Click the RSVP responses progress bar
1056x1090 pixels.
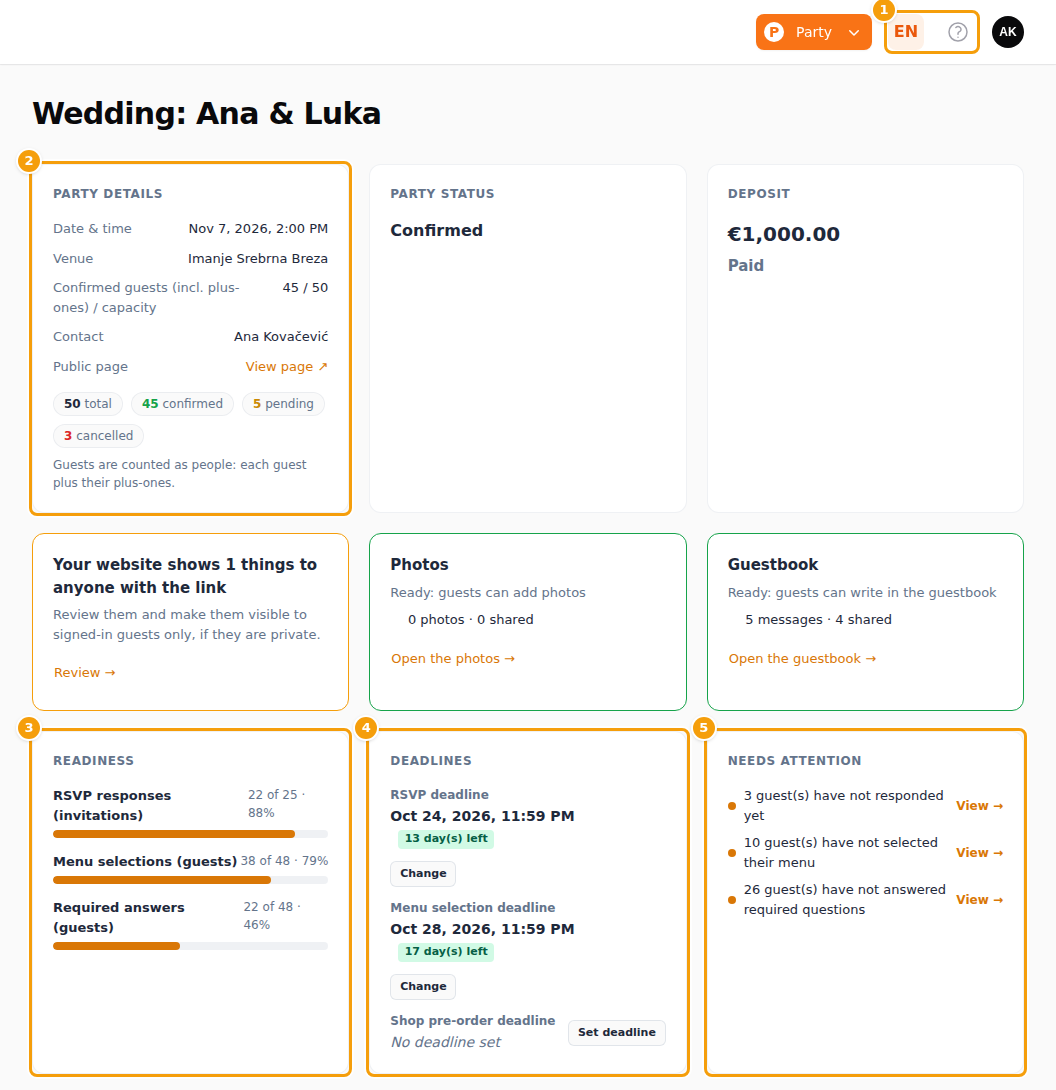point(190,833)
